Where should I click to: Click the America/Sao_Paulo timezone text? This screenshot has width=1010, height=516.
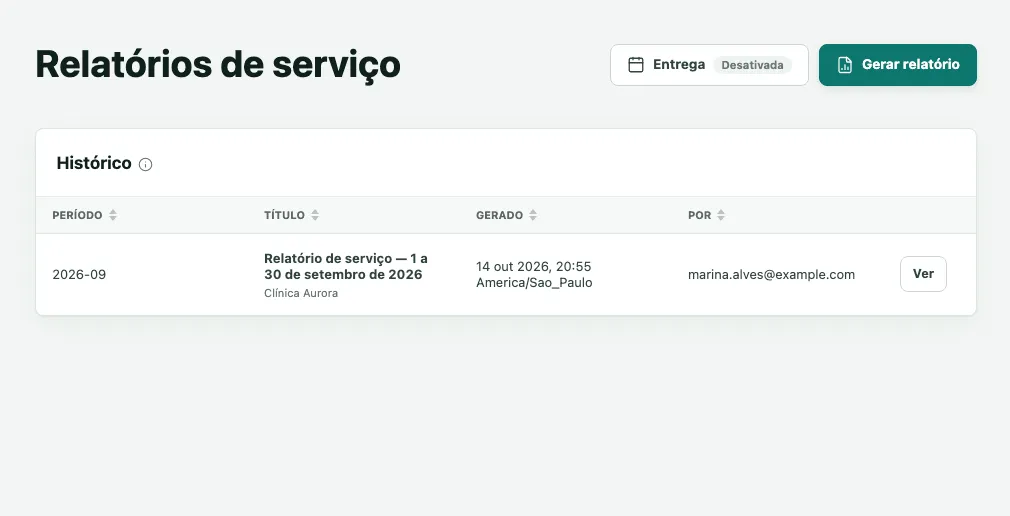click(534, 283)
